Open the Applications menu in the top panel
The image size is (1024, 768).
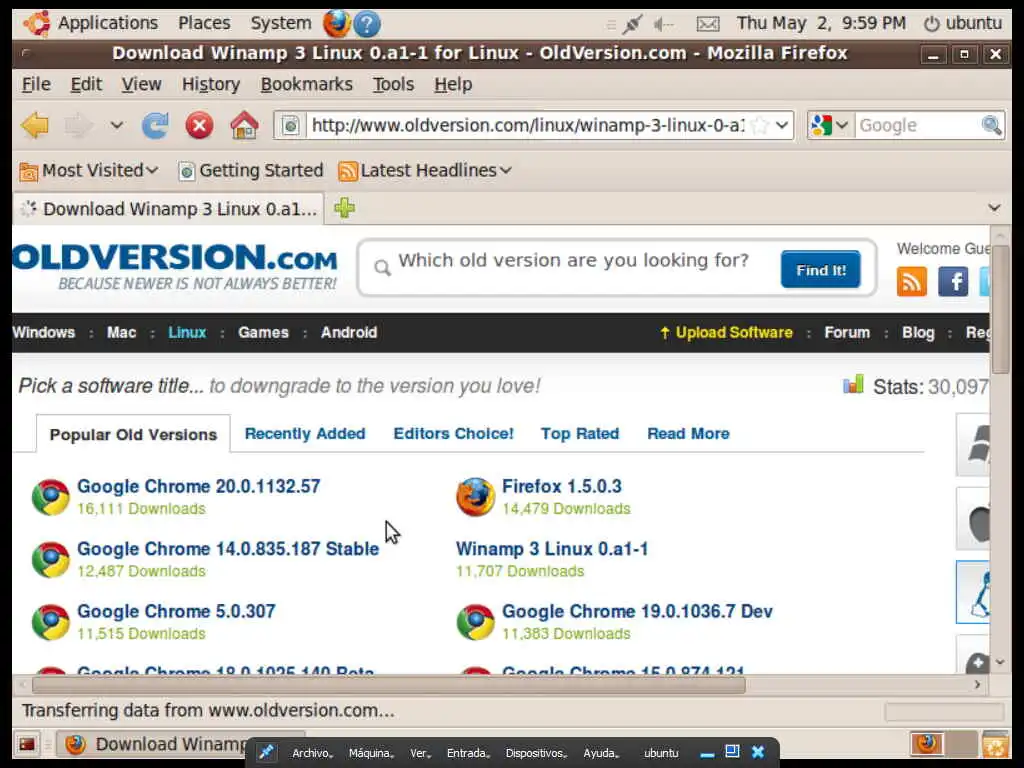pyautogui.click(x=108, y=24)
